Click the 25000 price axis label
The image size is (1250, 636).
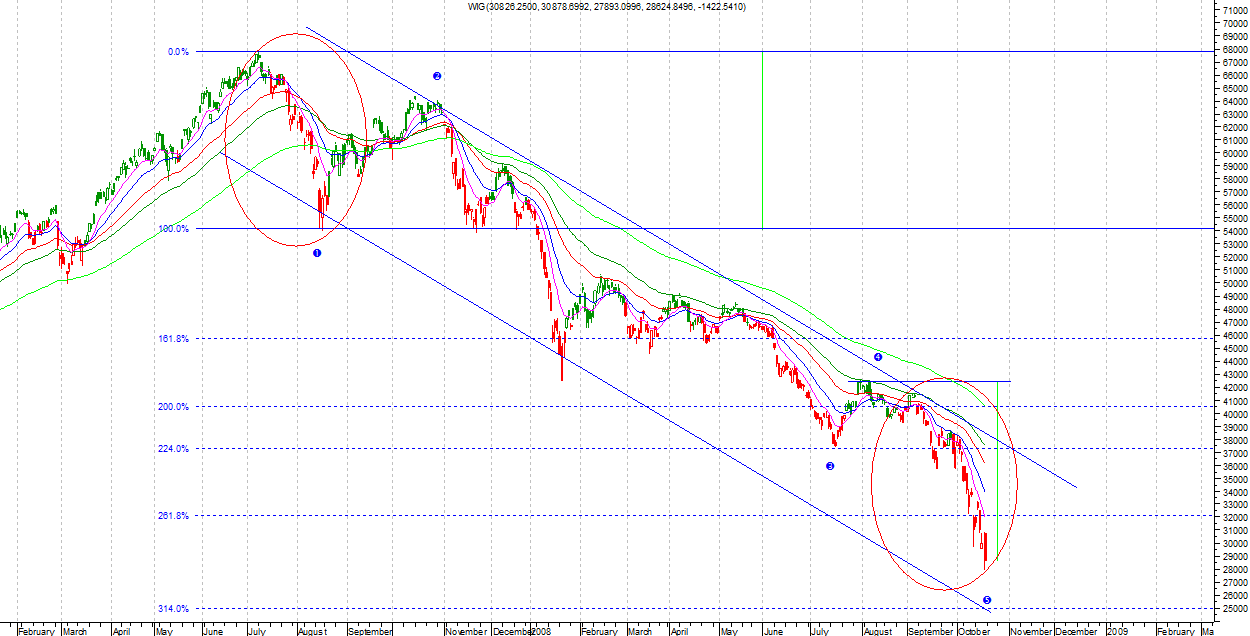[1233, 608]
